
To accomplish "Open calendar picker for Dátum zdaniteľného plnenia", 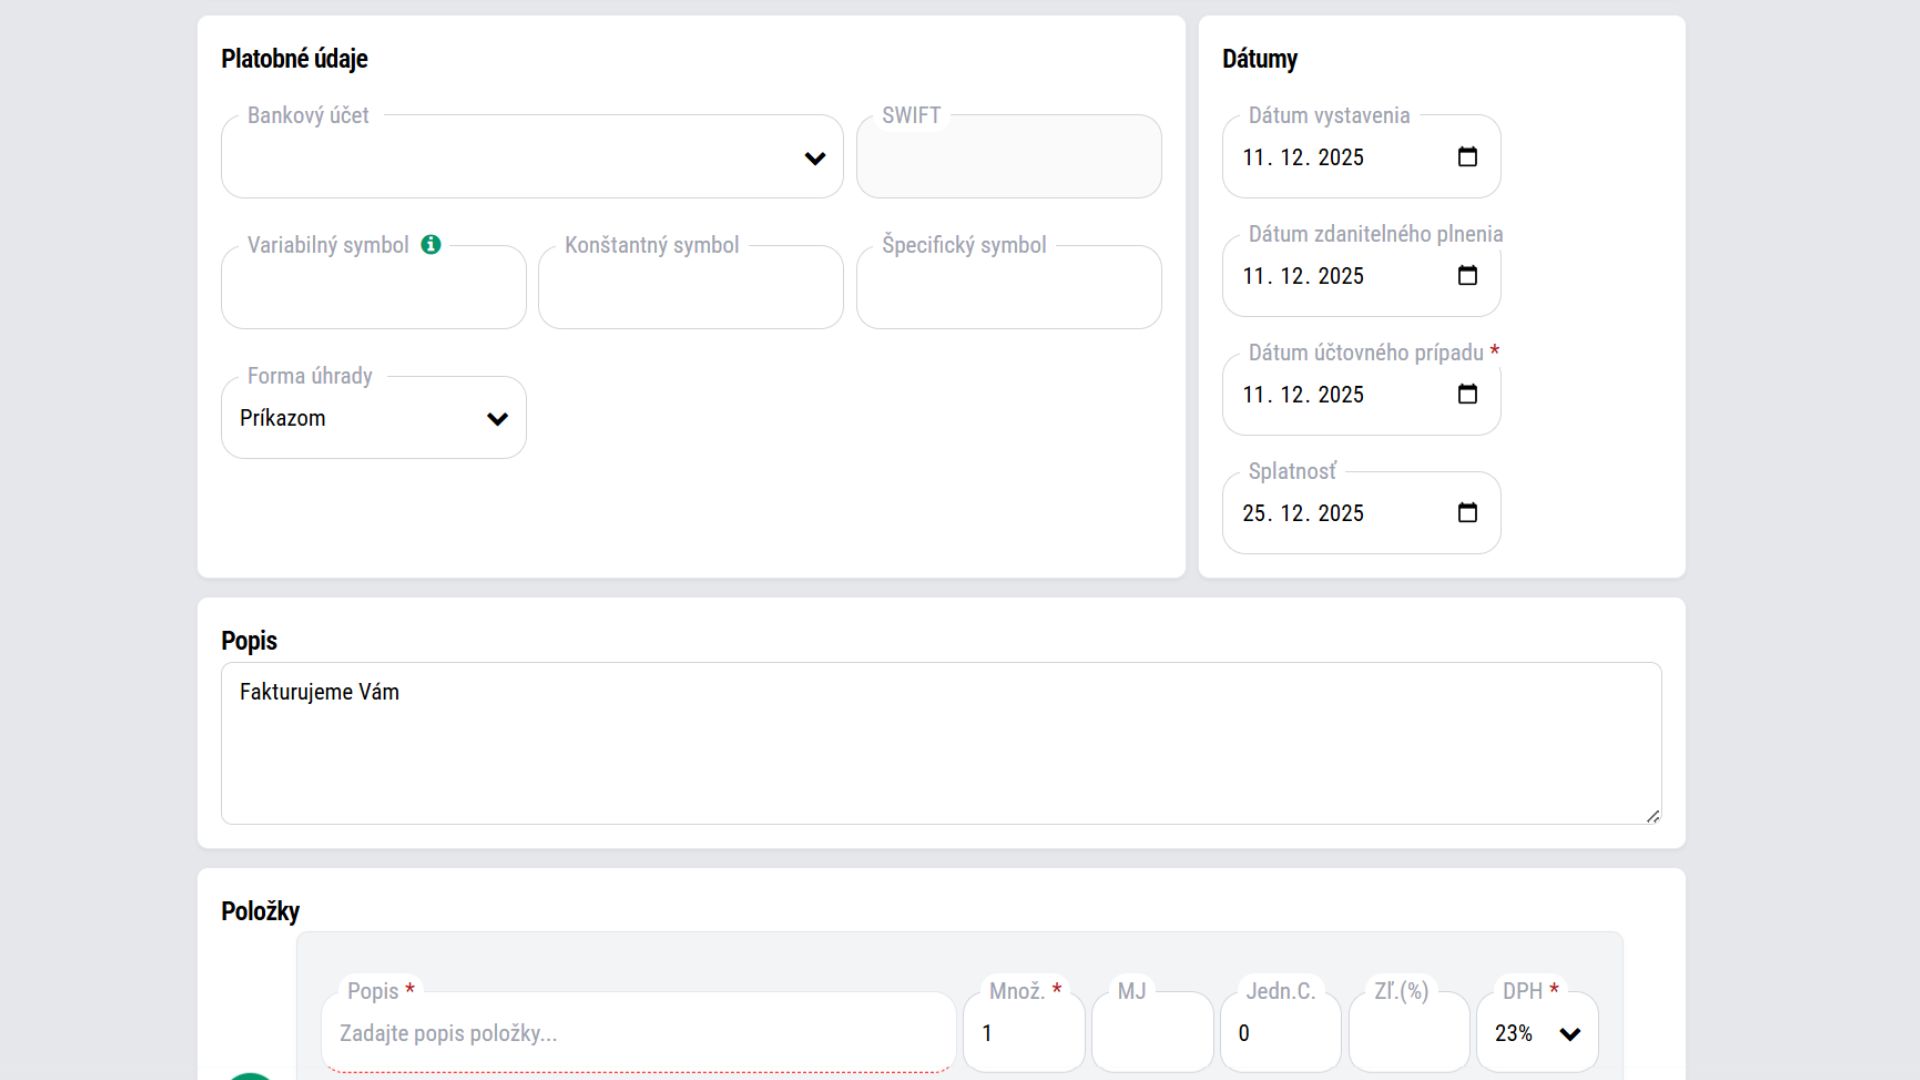I will coord(1467,276).
